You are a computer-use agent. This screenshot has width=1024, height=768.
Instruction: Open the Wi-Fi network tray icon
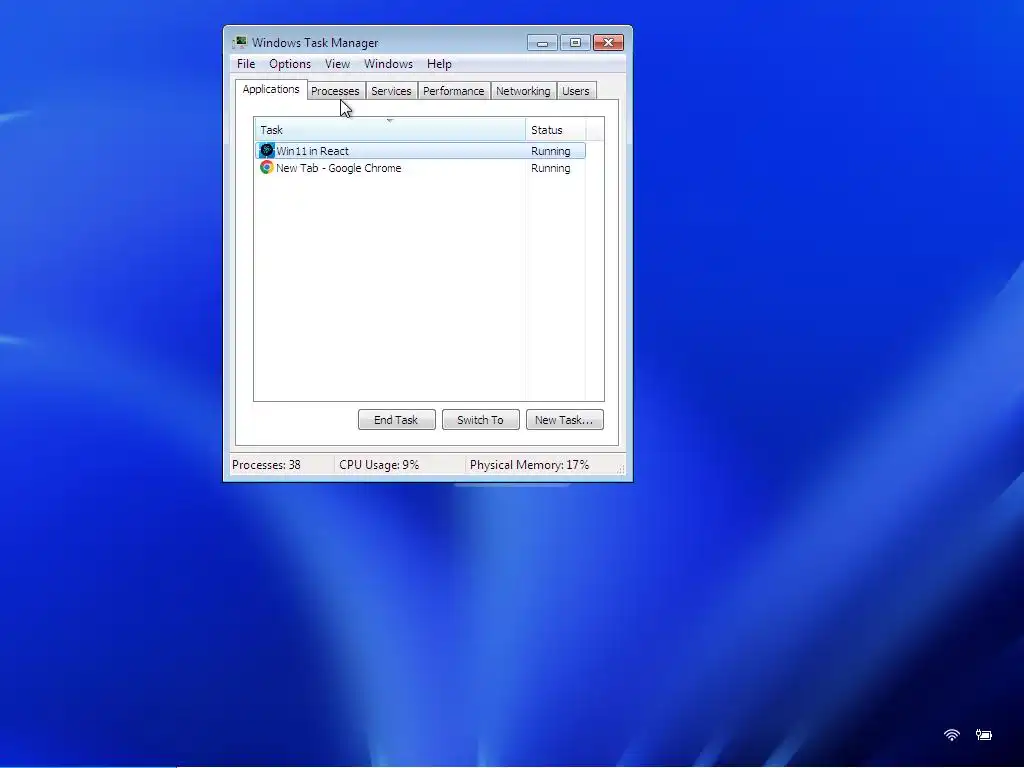952,735
